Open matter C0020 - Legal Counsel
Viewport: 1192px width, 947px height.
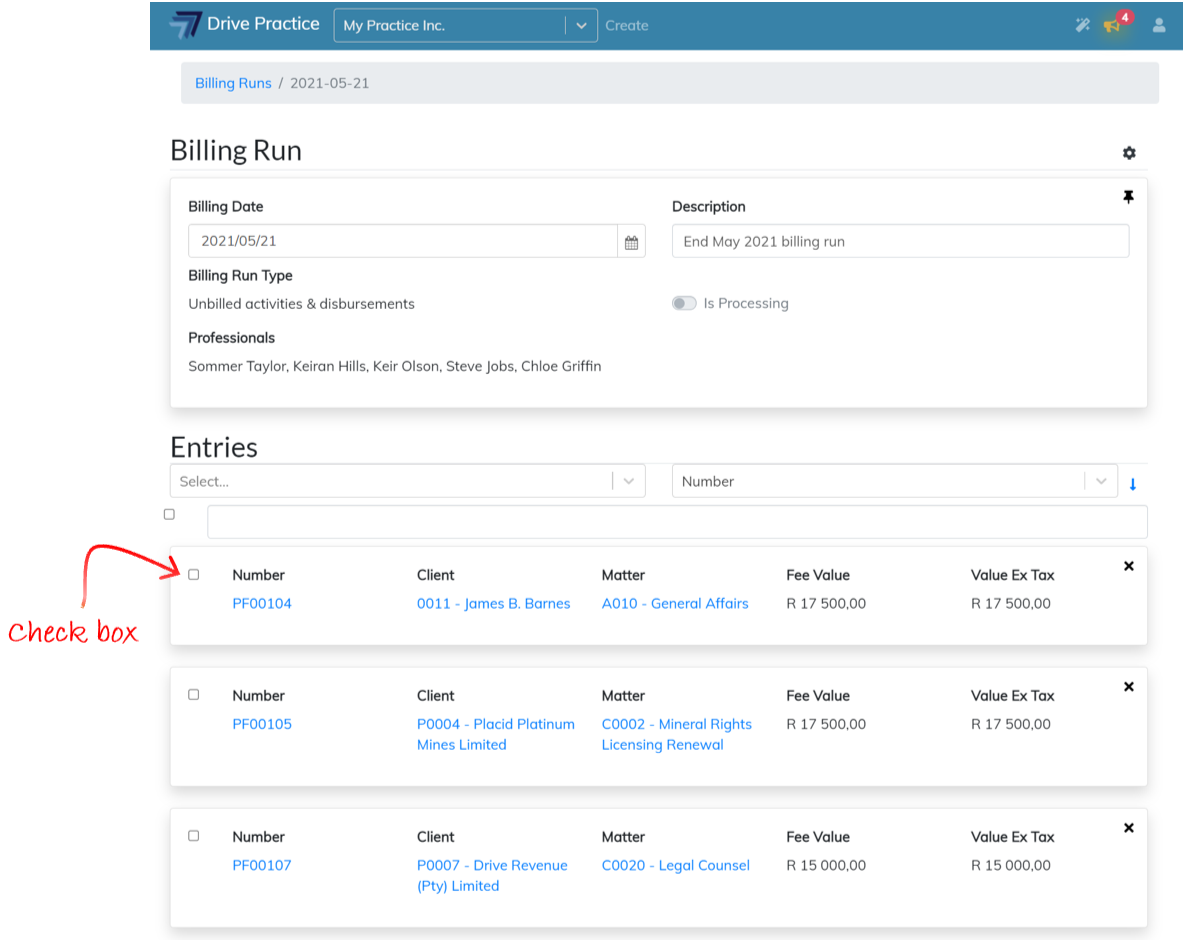coord(675,865)
